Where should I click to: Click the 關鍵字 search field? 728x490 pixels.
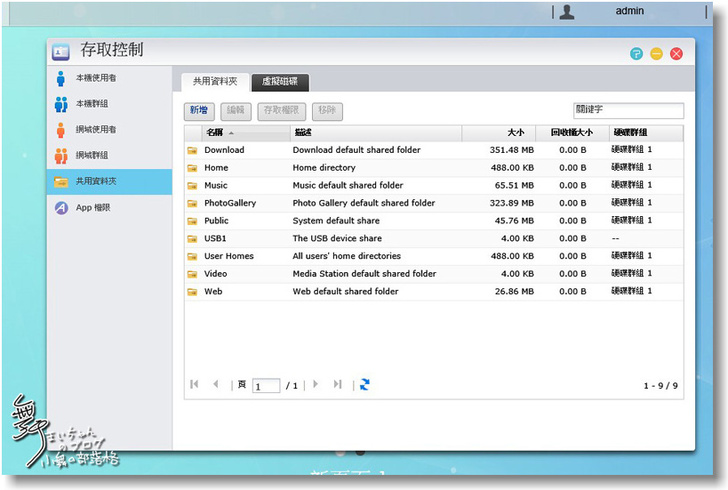[628, 111]
